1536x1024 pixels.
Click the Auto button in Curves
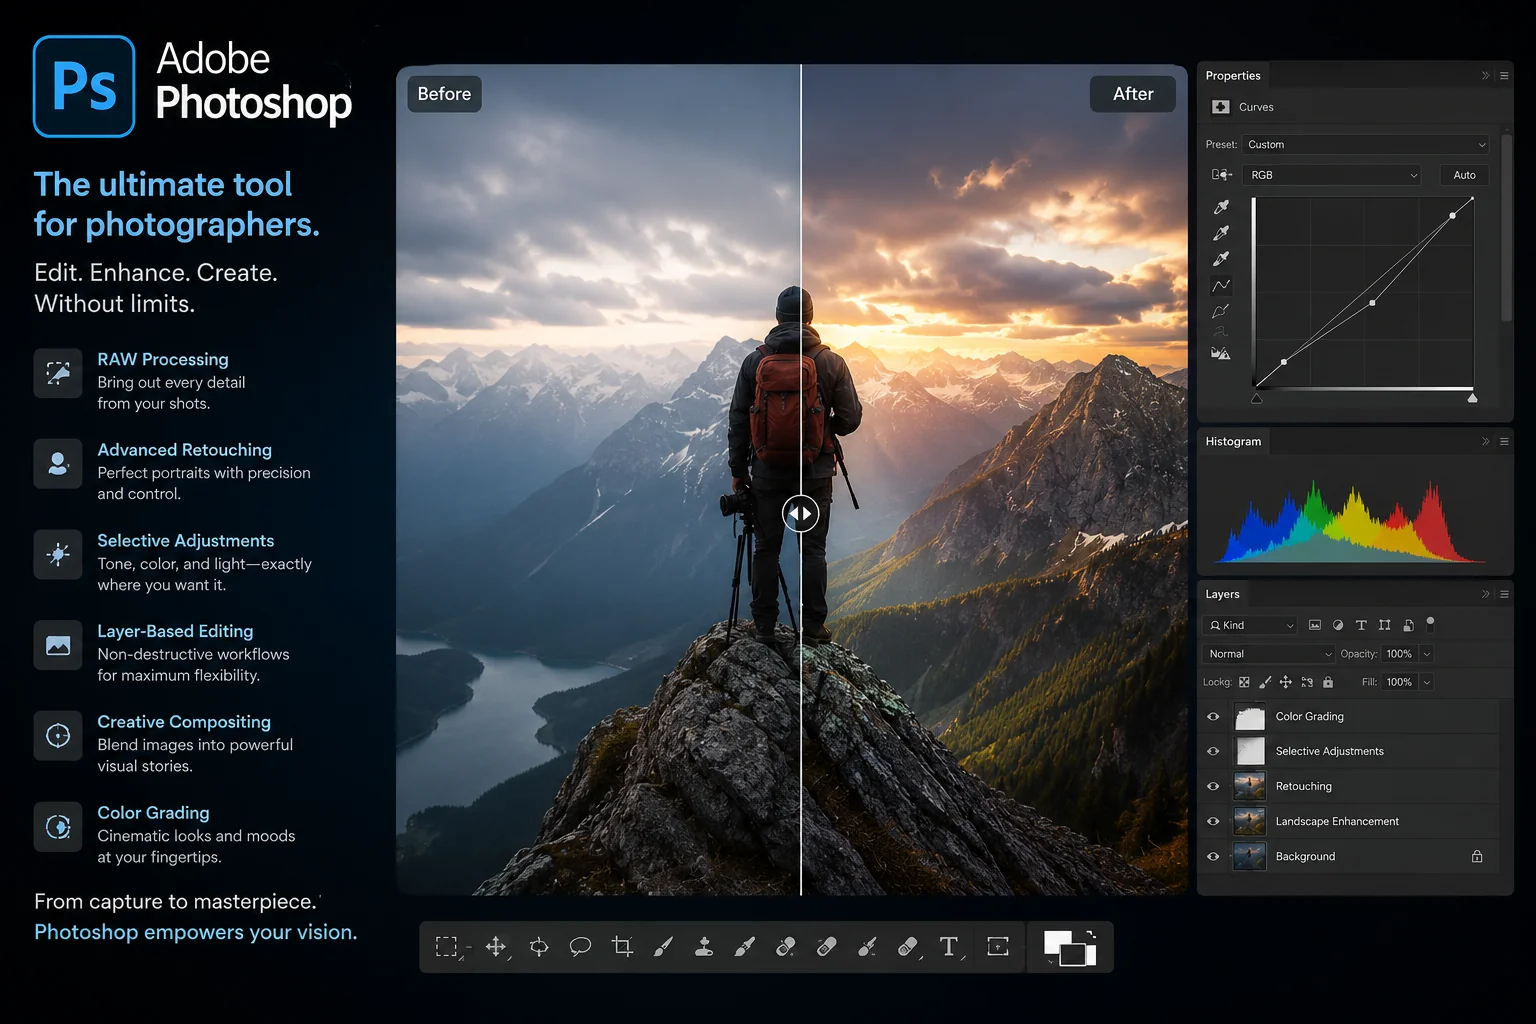coord(1464,175)
